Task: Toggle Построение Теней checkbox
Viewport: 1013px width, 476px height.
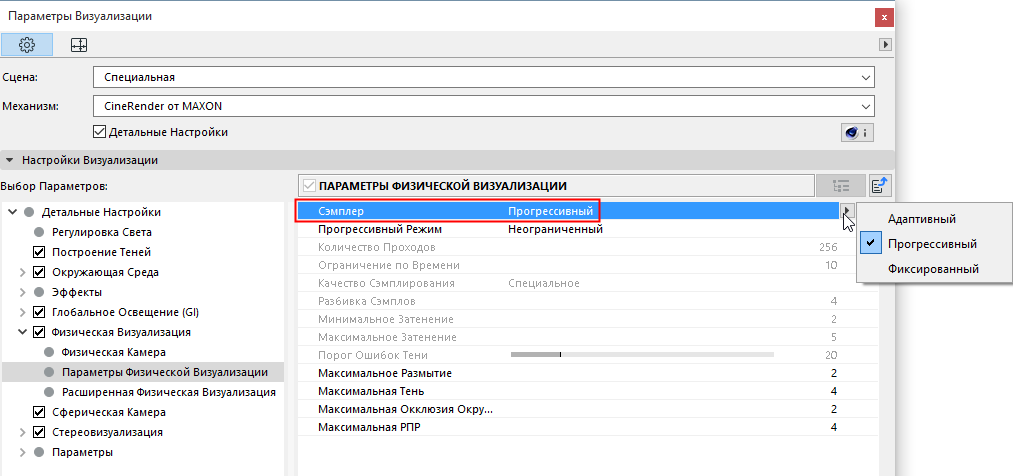Action: (39, 252)
